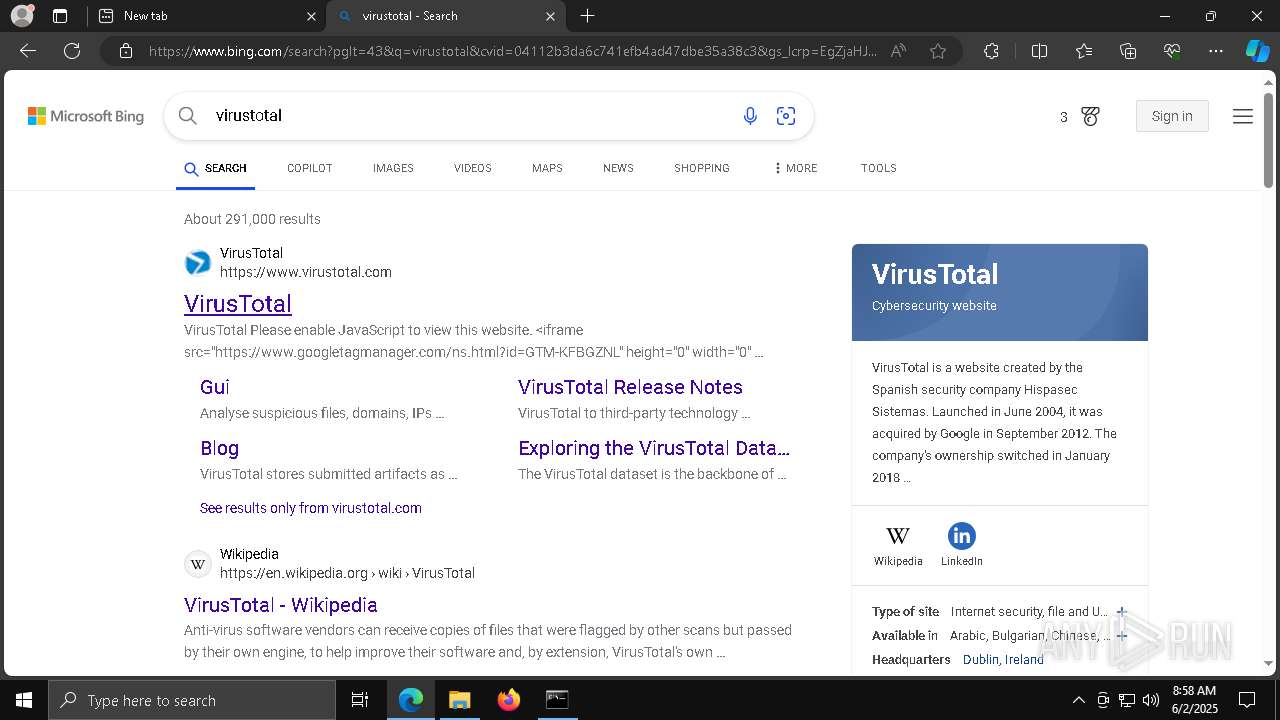Viewport: 1280px width, 720px height.
Task: Select the COPILOT search tab
Action: tap(309, 168)
